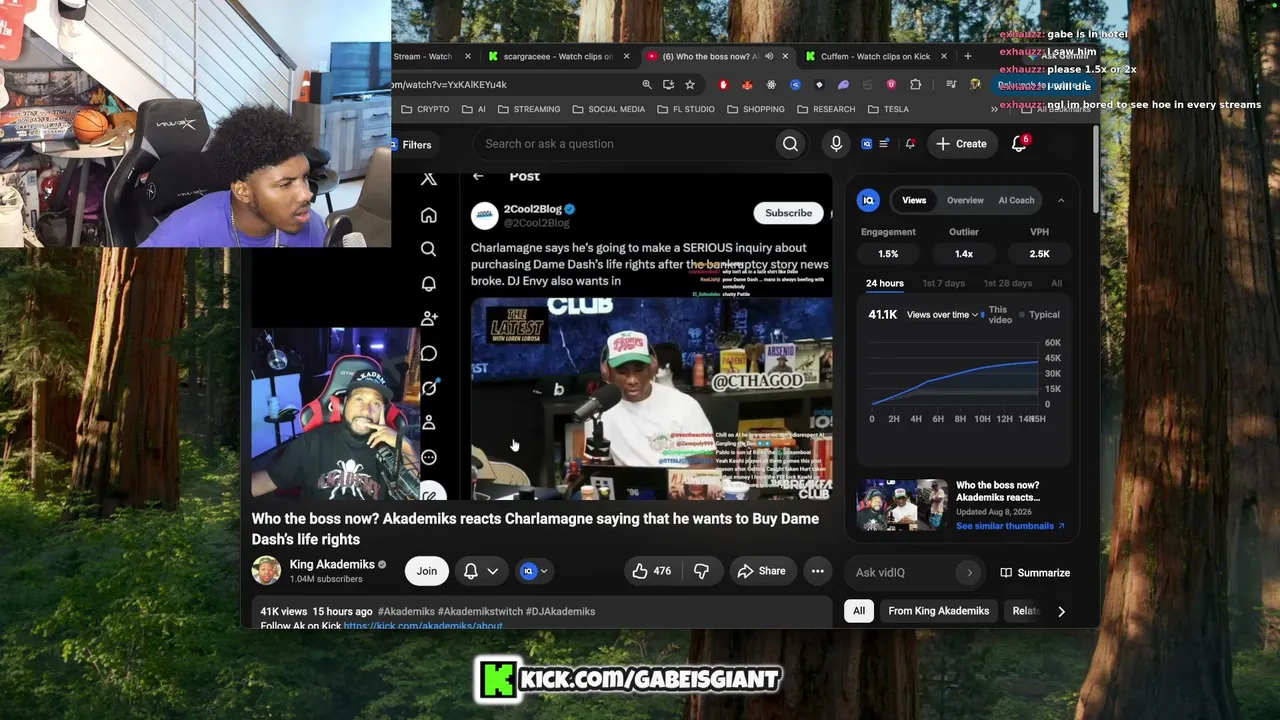The image size is (1280, 720).
Task: Start voice search with the microphone
Action: click(x=836, y=144)
